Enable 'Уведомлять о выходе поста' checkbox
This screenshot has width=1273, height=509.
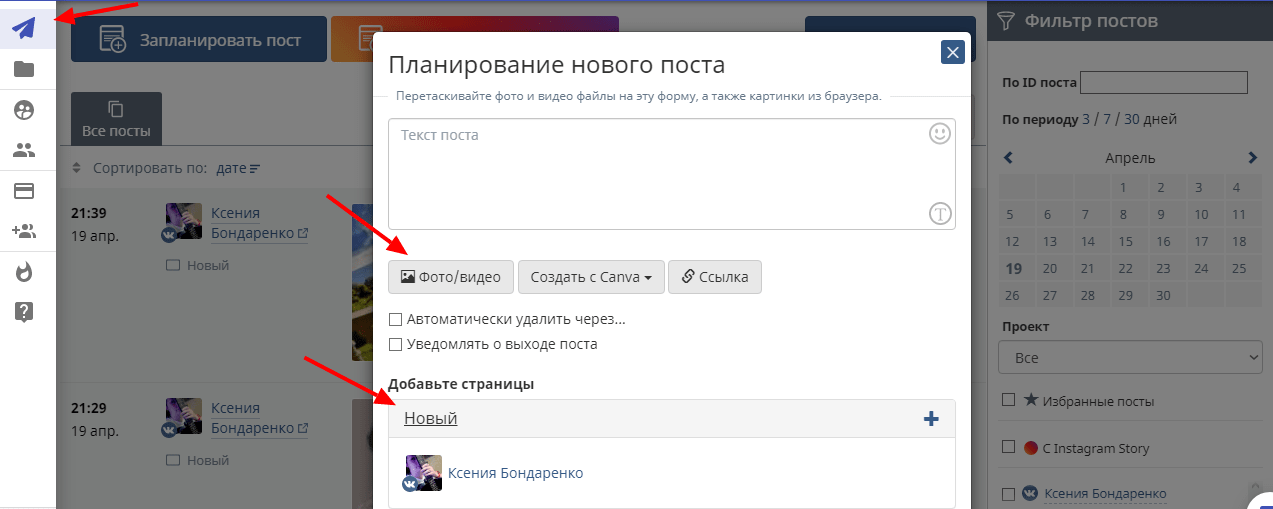point(395,344)
